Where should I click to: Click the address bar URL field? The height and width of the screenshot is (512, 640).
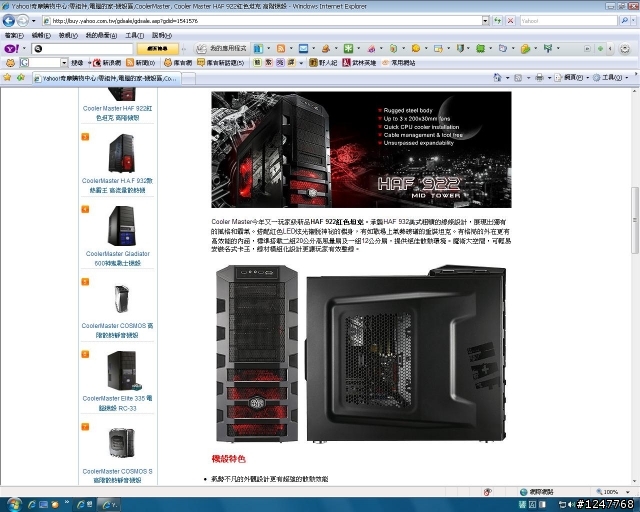click(x=262, y=20)
